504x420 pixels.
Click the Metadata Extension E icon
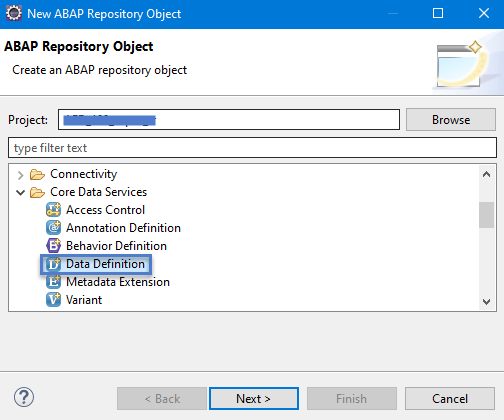coord(53,282)
